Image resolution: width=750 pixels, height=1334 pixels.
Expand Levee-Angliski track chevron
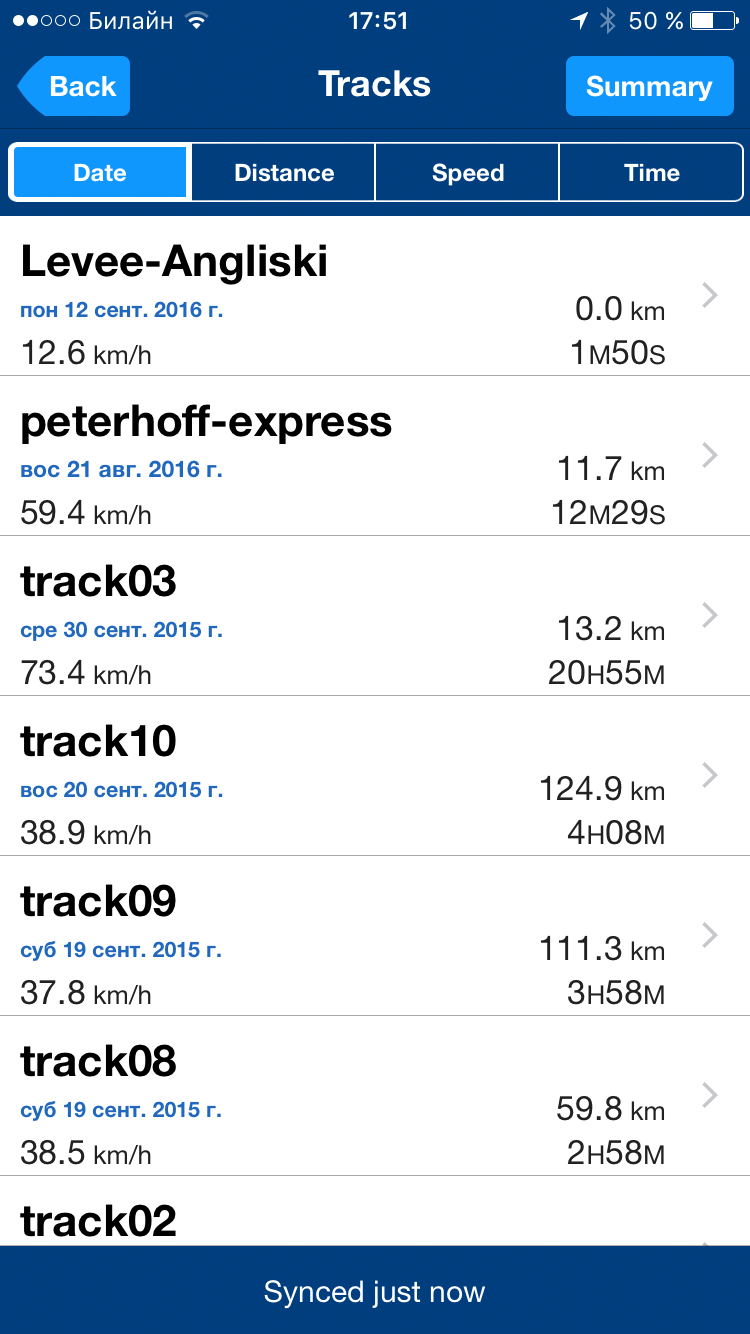click(x=710, y=295)
